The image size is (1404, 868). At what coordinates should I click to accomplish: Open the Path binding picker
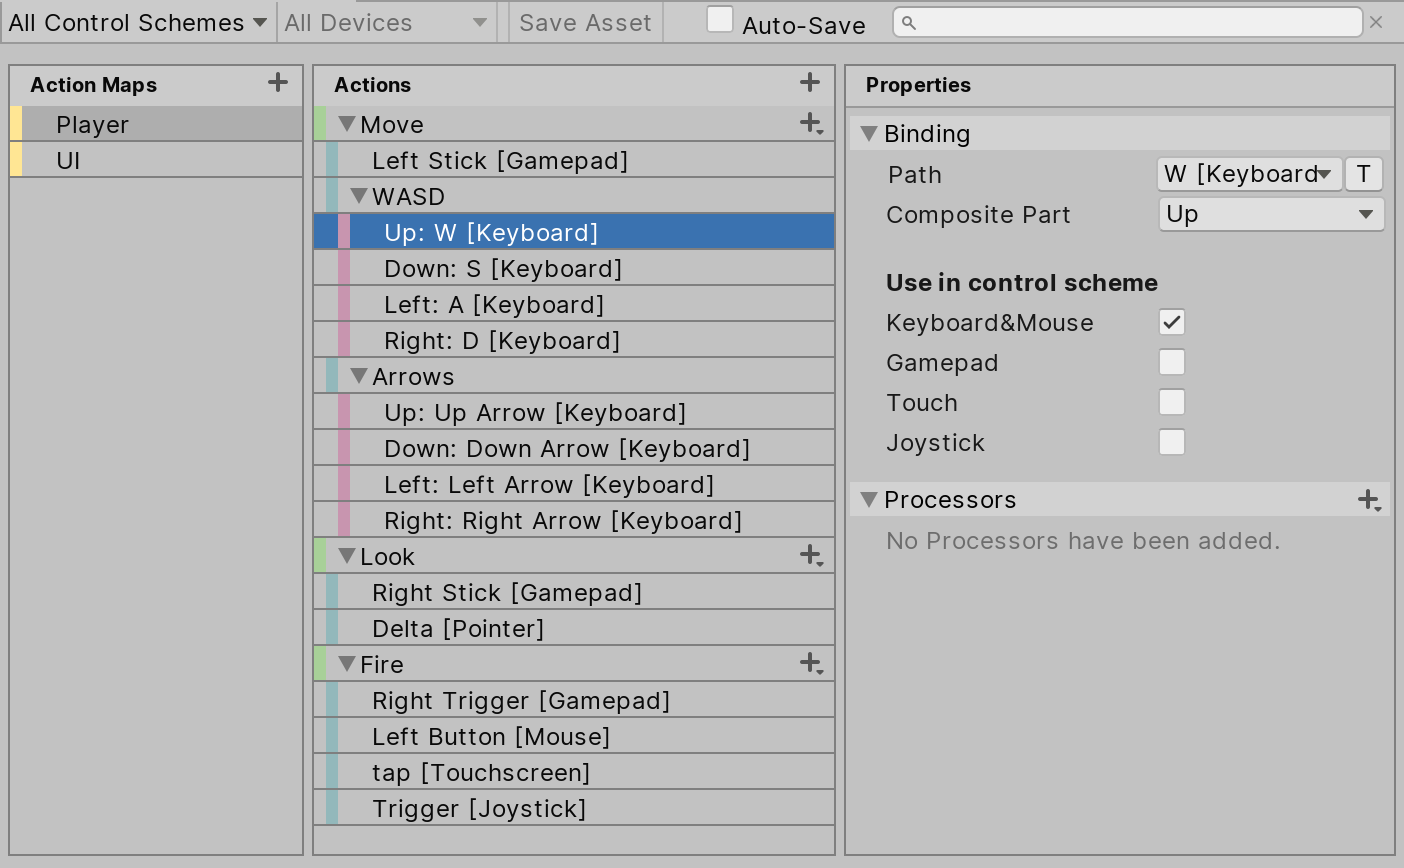click(x=1249, y=174)
